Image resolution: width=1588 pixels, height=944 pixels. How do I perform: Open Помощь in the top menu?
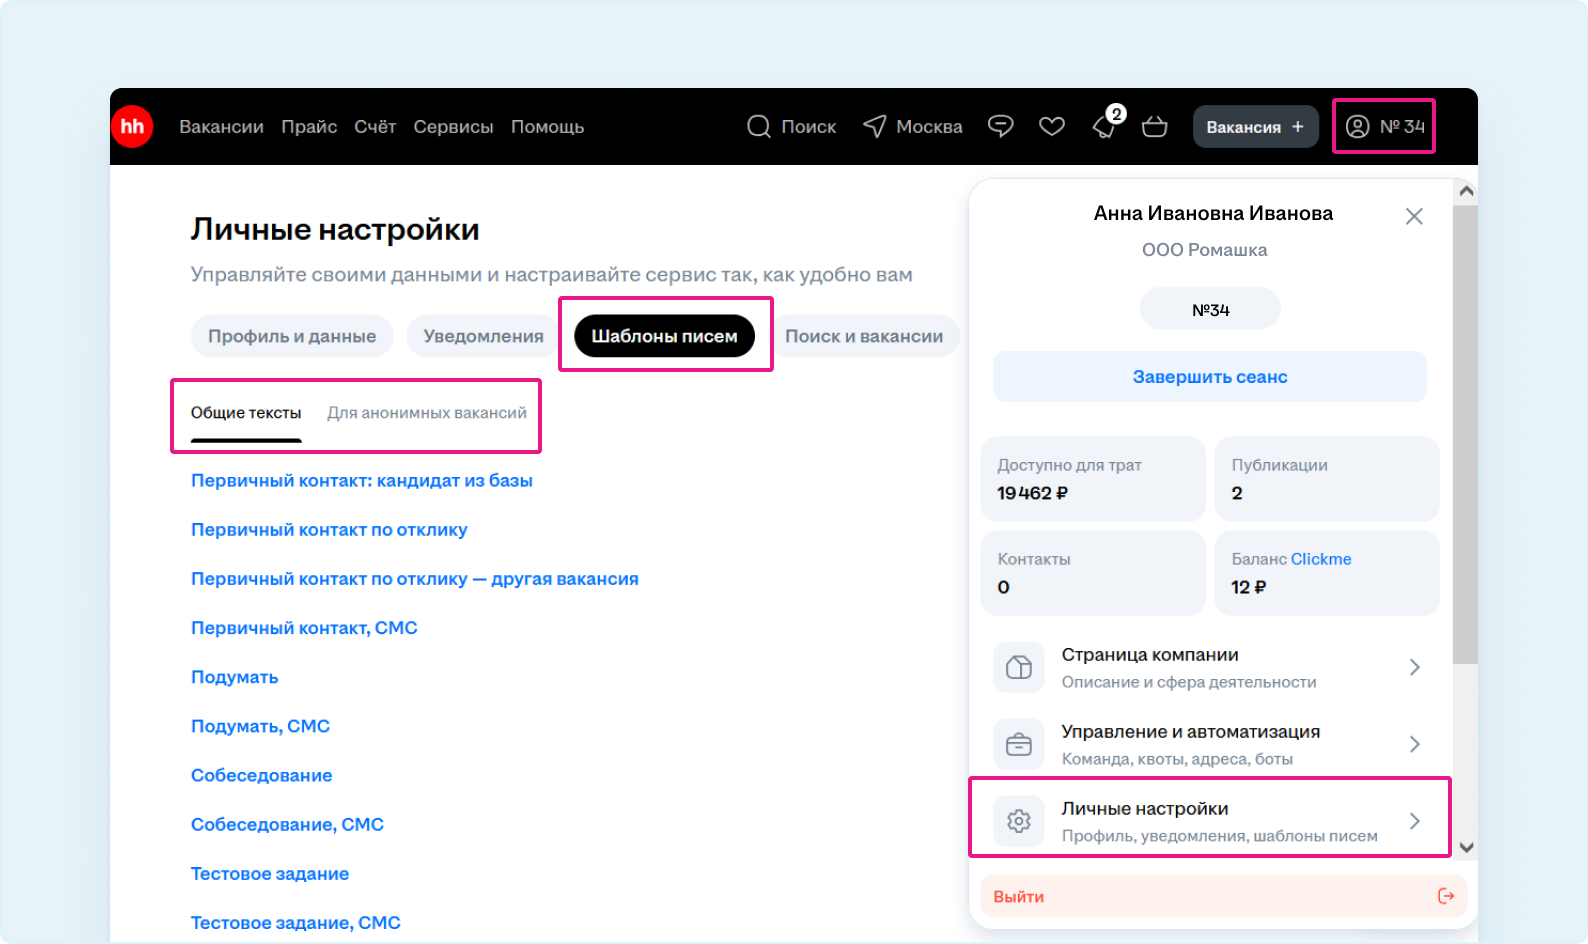click(547, 127)
